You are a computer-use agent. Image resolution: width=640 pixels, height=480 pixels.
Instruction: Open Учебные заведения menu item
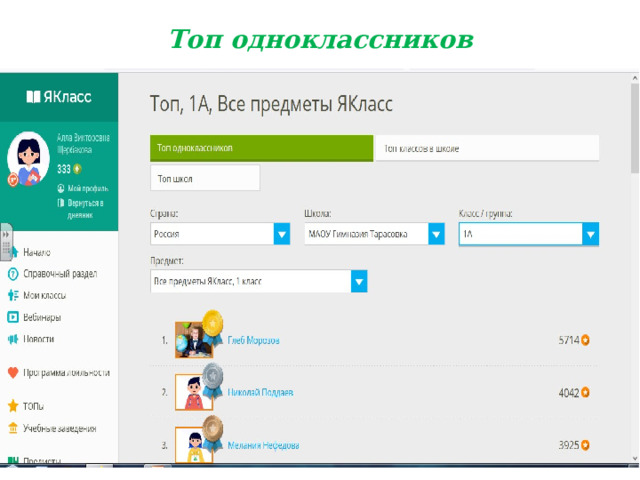(x=59, y=428)
